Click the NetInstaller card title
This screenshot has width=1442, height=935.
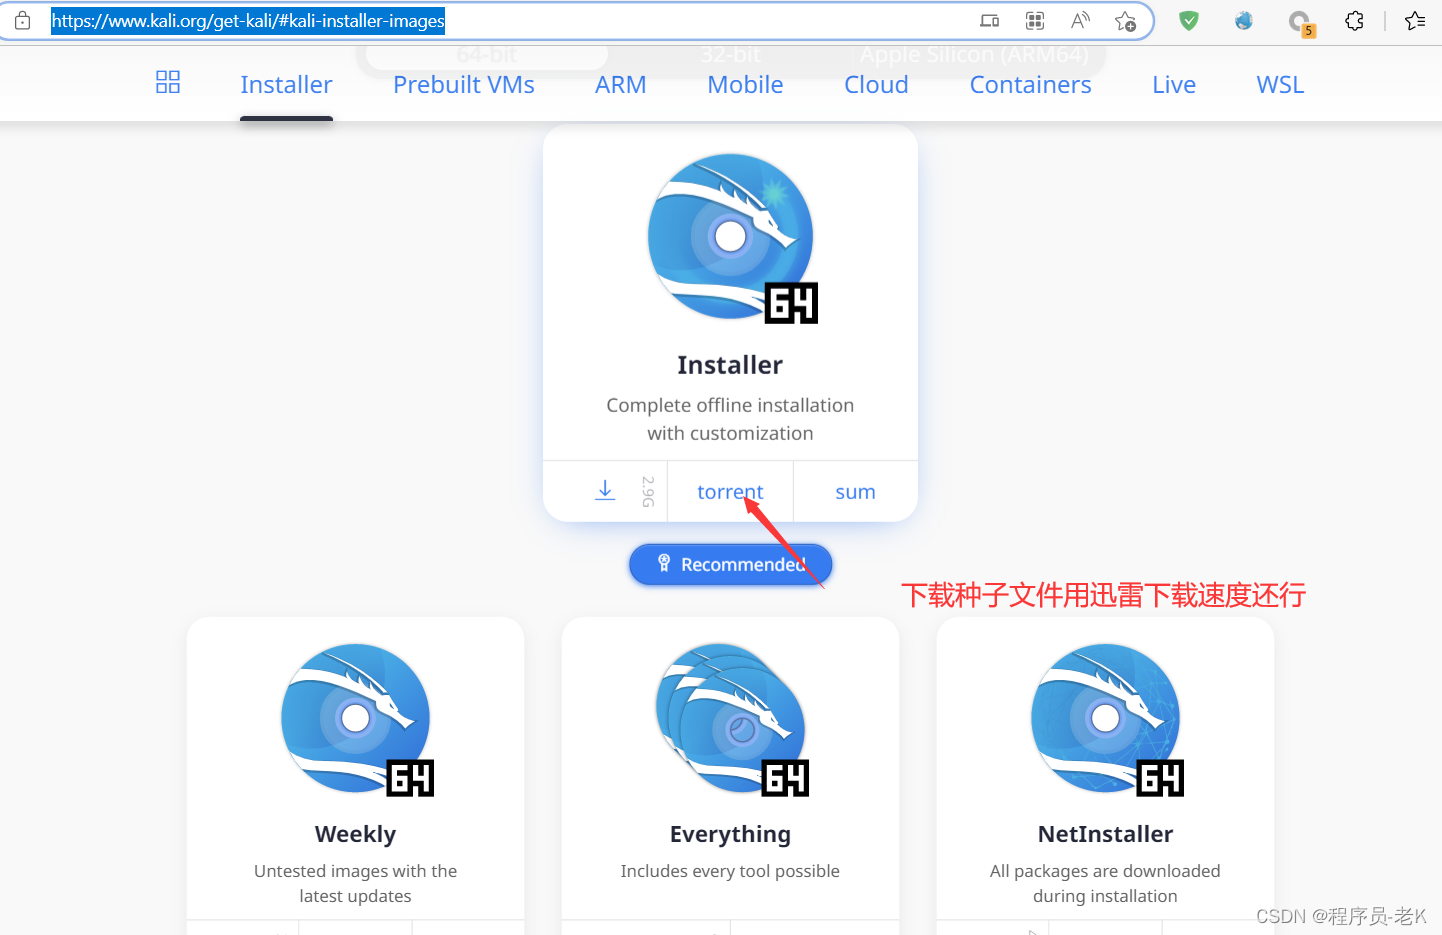click(1105, 834)
